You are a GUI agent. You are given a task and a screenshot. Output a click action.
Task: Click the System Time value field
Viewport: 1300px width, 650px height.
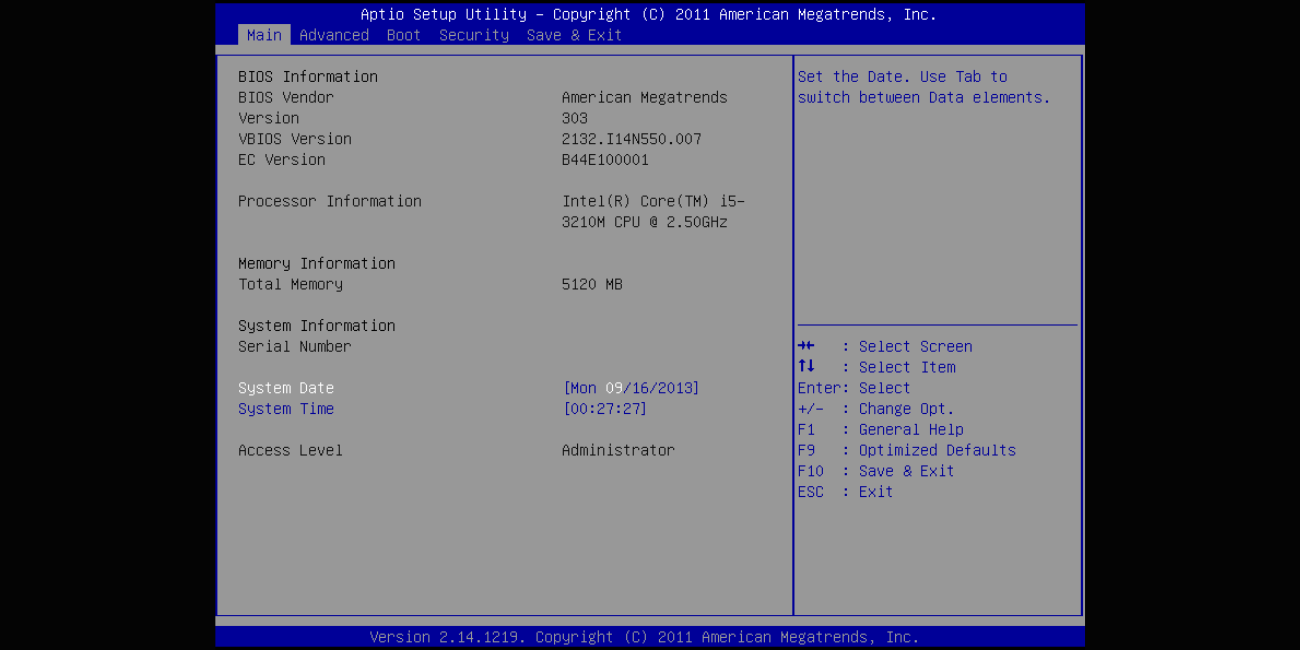pyautogui.click(x=605, y=409)
